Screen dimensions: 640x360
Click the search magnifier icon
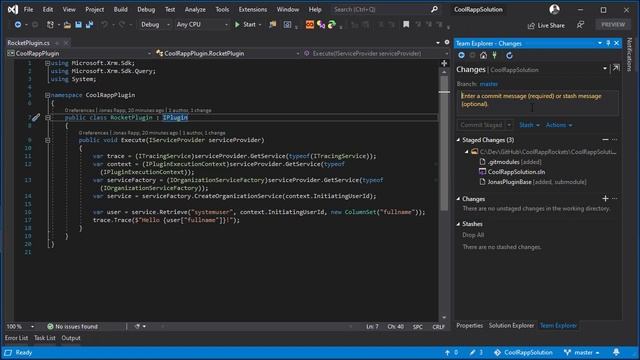[434, 9]
